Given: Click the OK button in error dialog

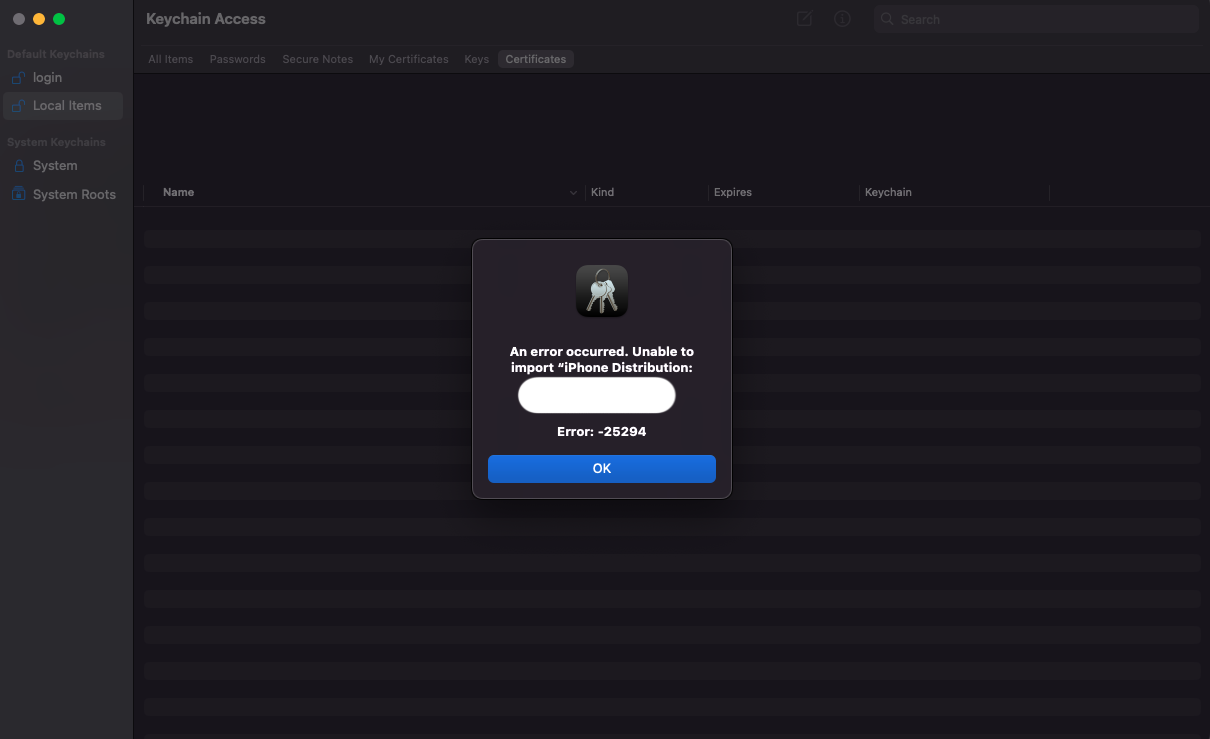Looking at the screenshot, I should click(x=601, y=469).
